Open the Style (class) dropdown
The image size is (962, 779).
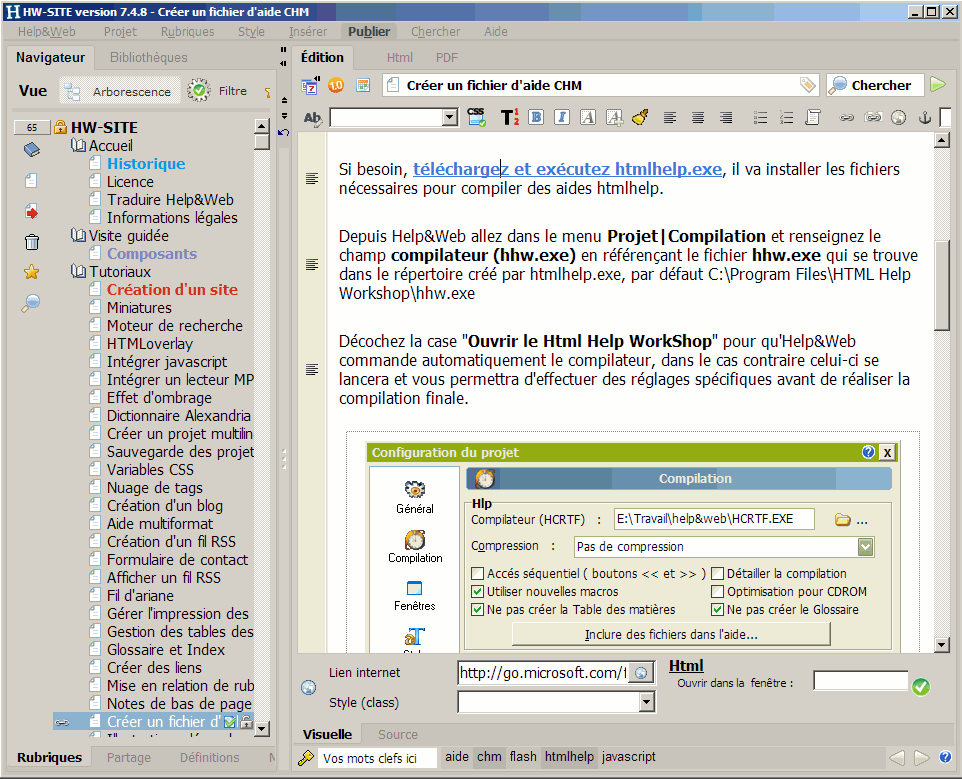[x=647, y=702]
